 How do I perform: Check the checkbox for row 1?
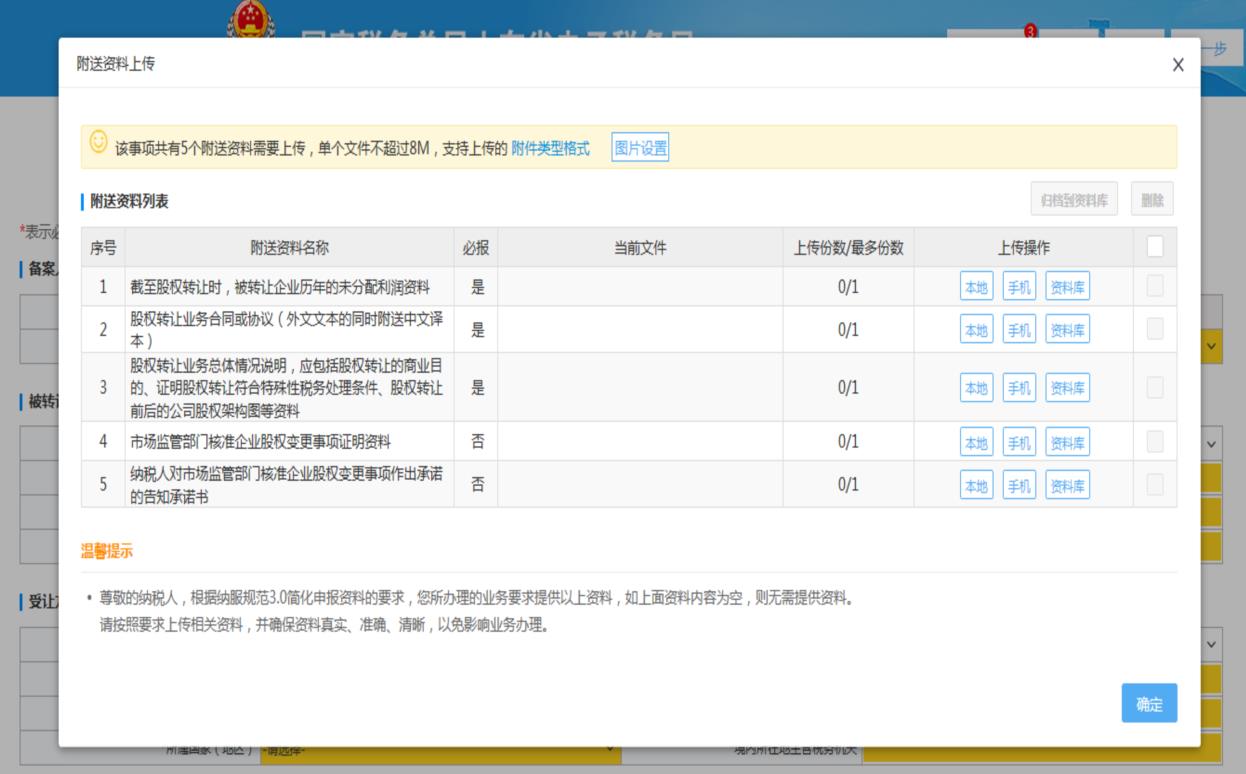pos(1155,287)
